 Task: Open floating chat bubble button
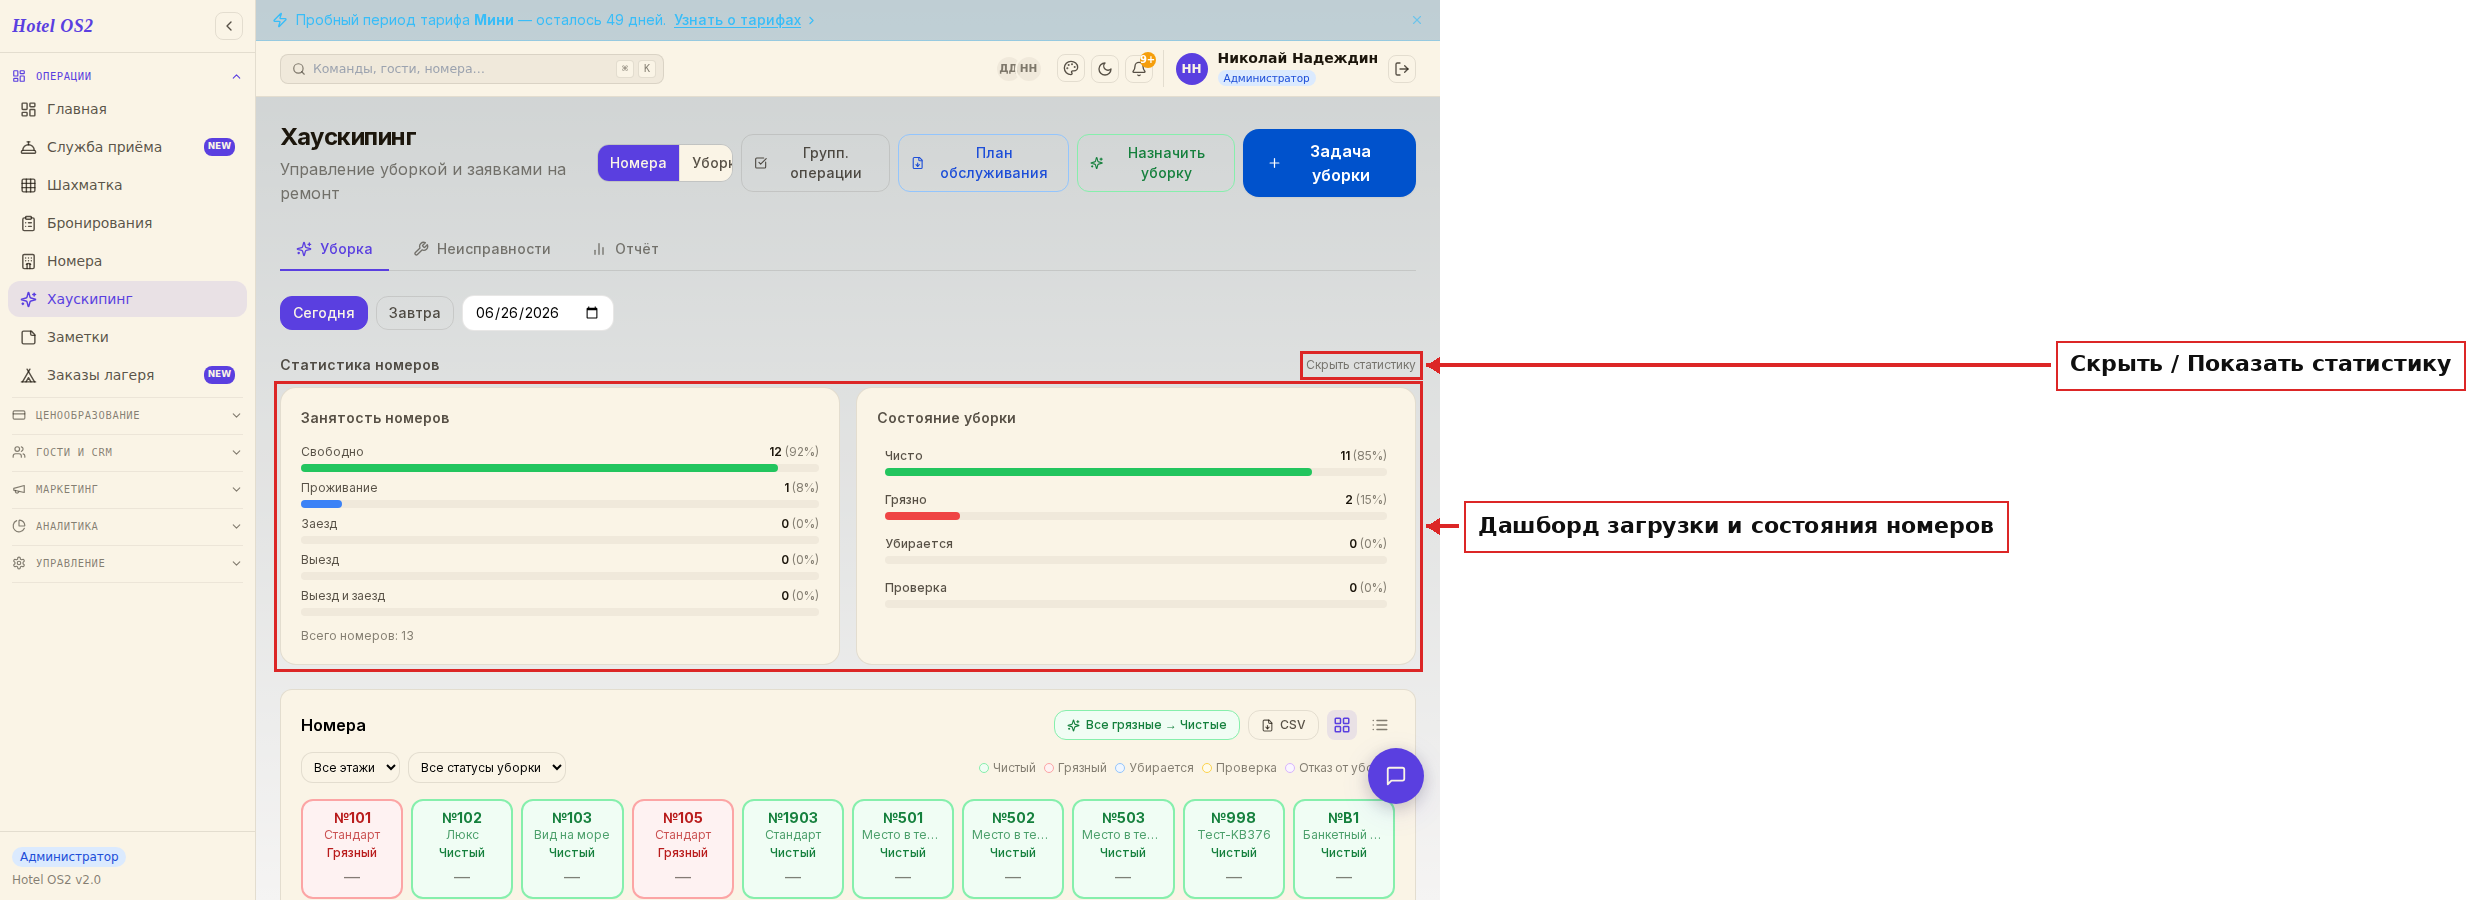(x=1396, y=776)
